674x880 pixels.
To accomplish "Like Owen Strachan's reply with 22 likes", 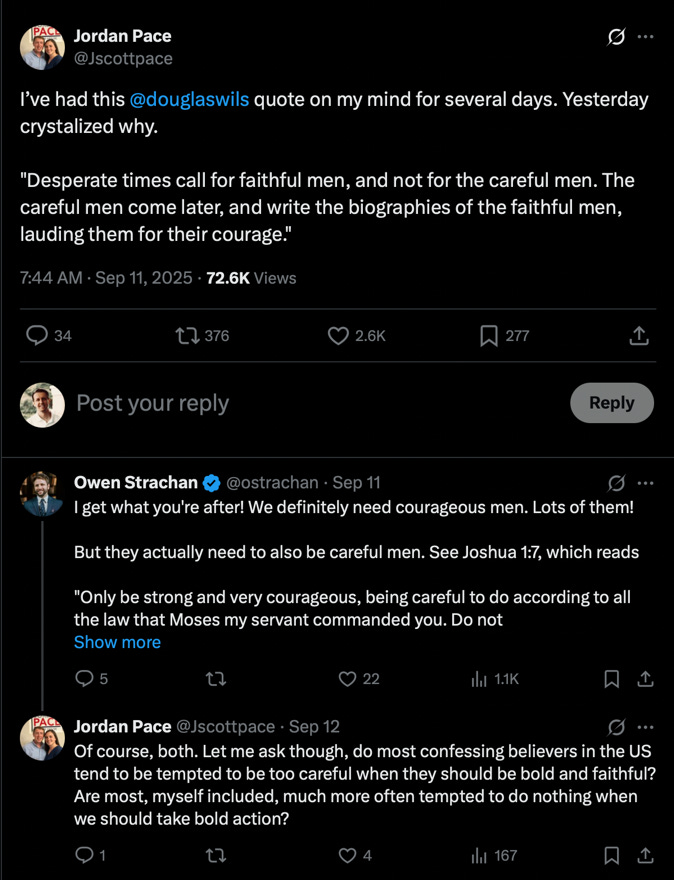I will (x=347, y=679).
